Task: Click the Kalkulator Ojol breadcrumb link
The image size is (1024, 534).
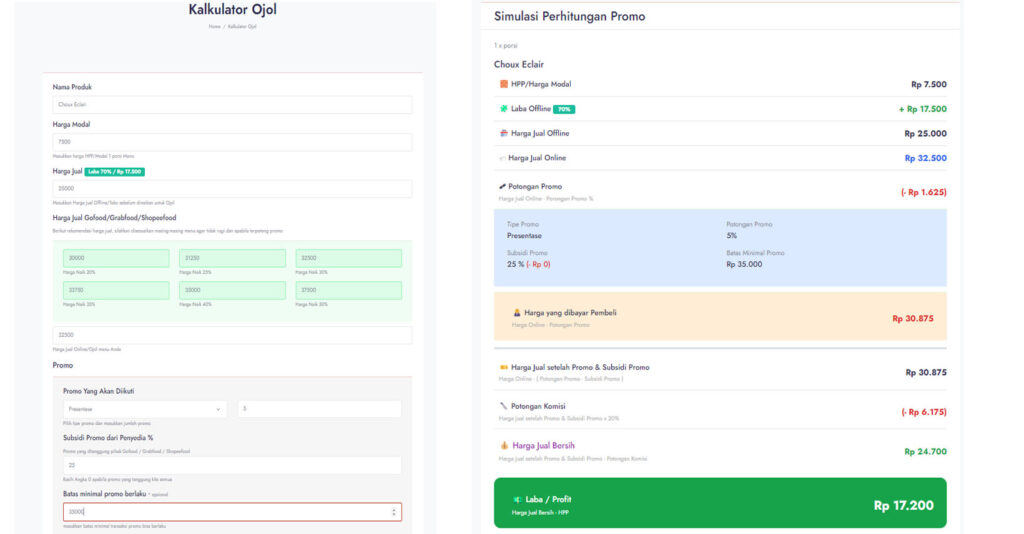Action: pyautogui.click(x=242, y=27)
